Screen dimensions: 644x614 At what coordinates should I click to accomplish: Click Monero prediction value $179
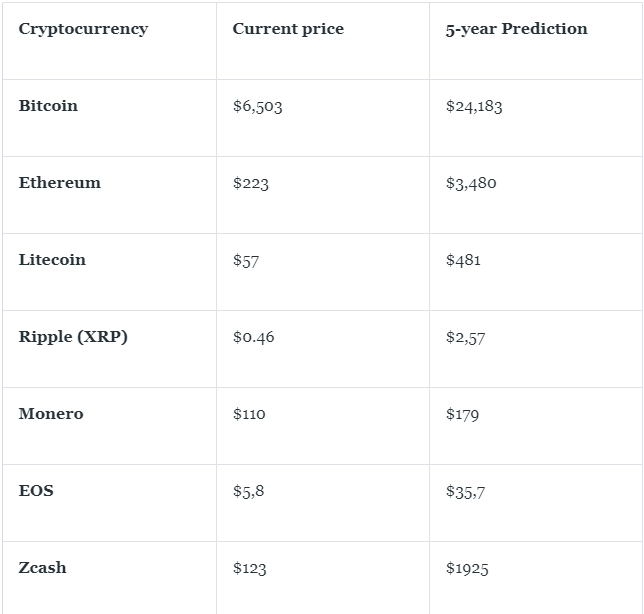(x=462, y=415)
